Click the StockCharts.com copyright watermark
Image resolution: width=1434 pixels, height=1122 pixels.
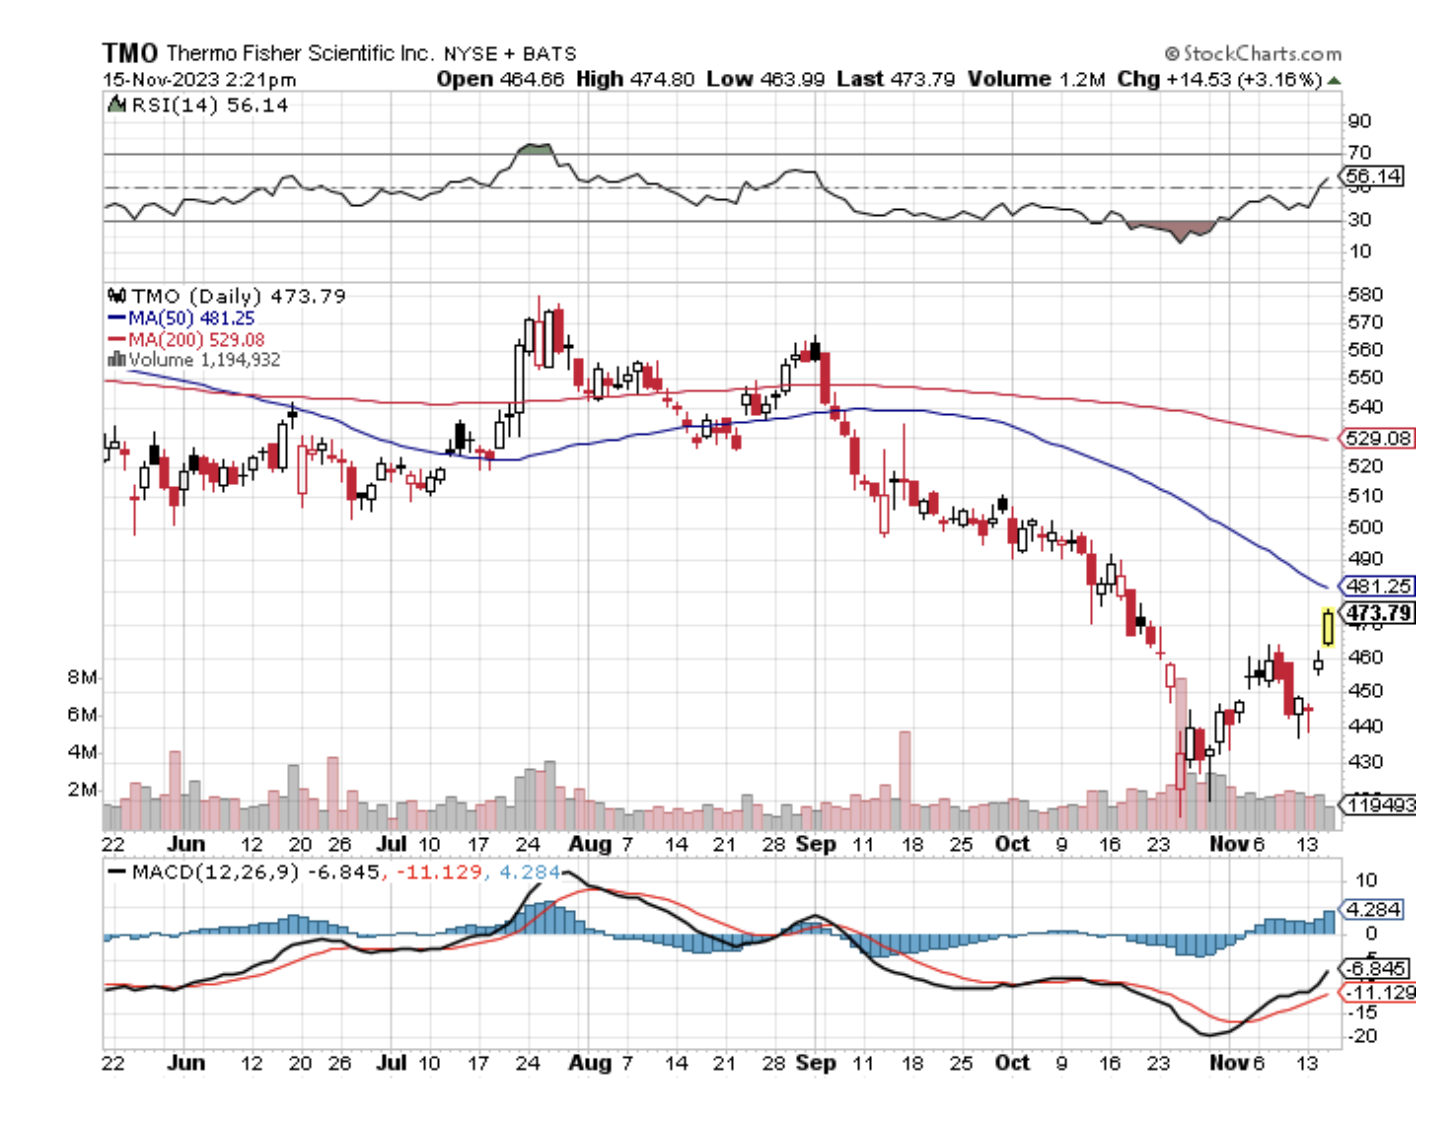pos(1253,54)
